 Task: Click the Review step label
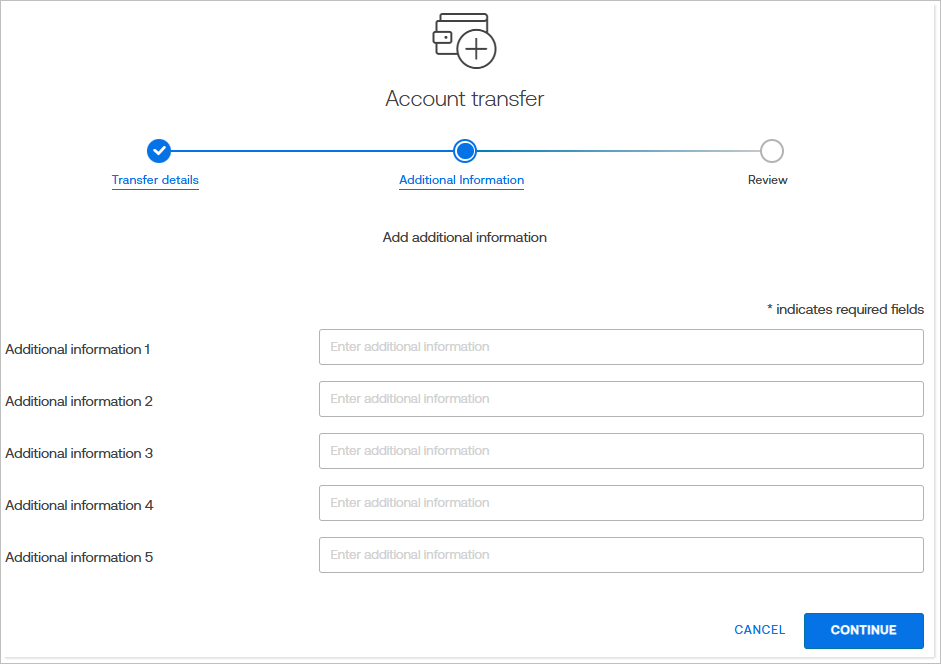[767, 180]
